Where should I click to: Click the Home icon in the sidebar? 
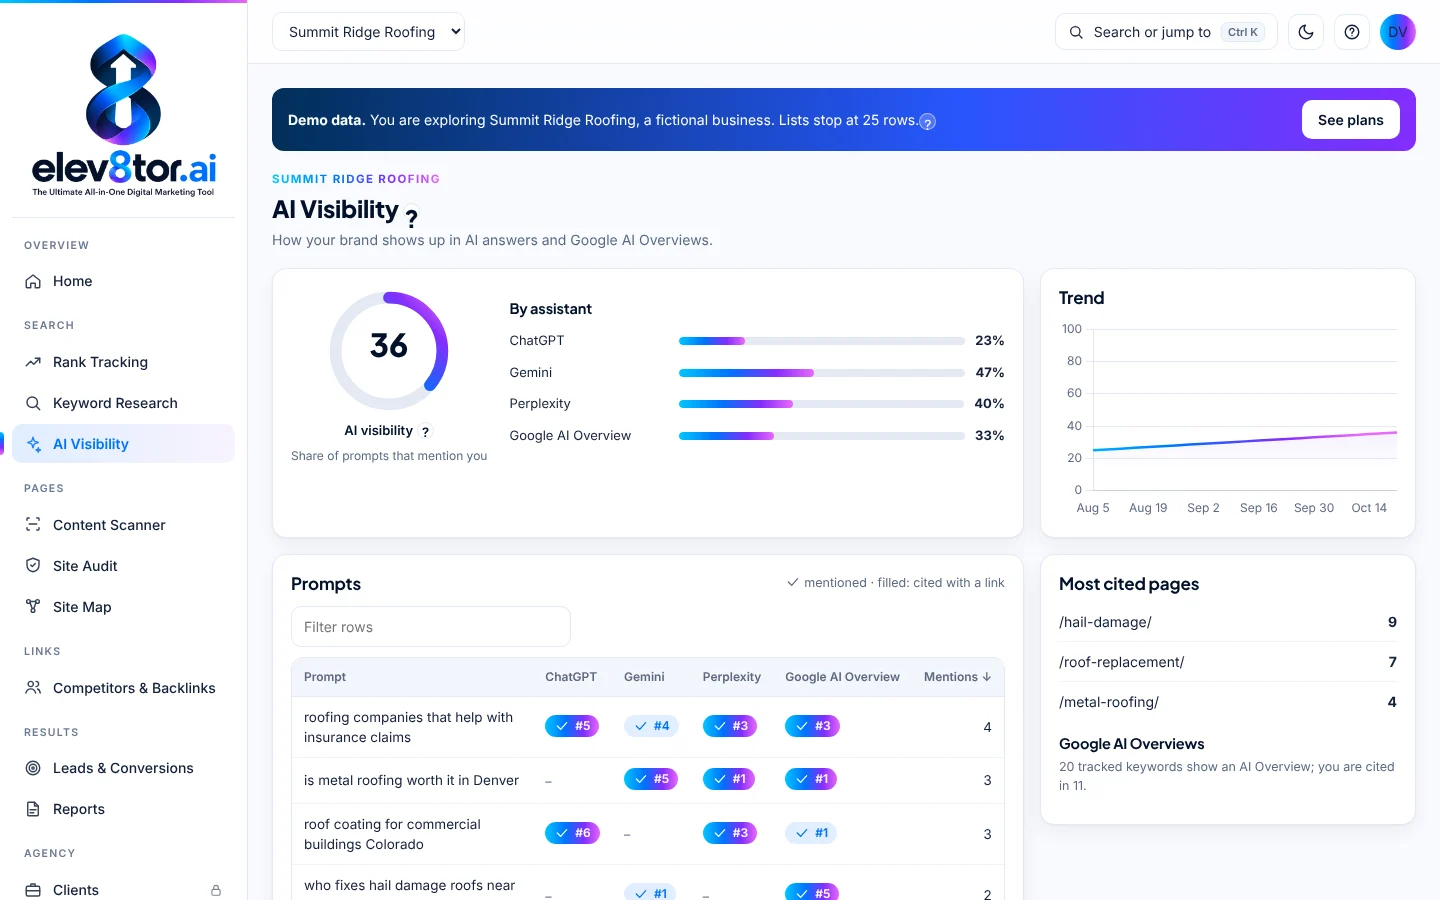click(33, 281)
